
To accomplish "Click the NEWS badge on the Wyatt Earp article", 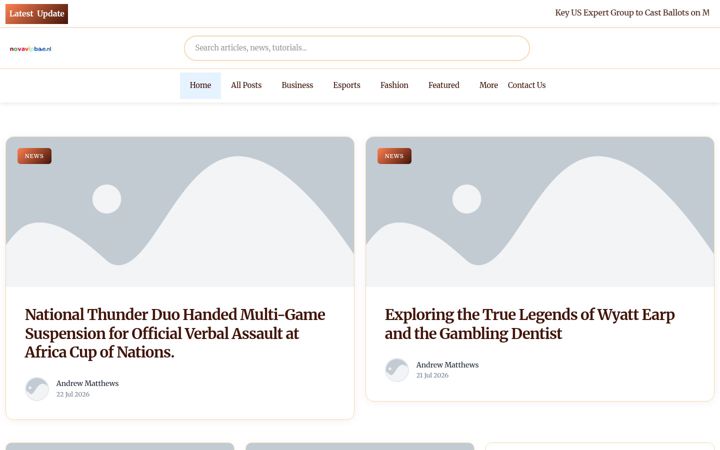I will [x=394, y=156].
